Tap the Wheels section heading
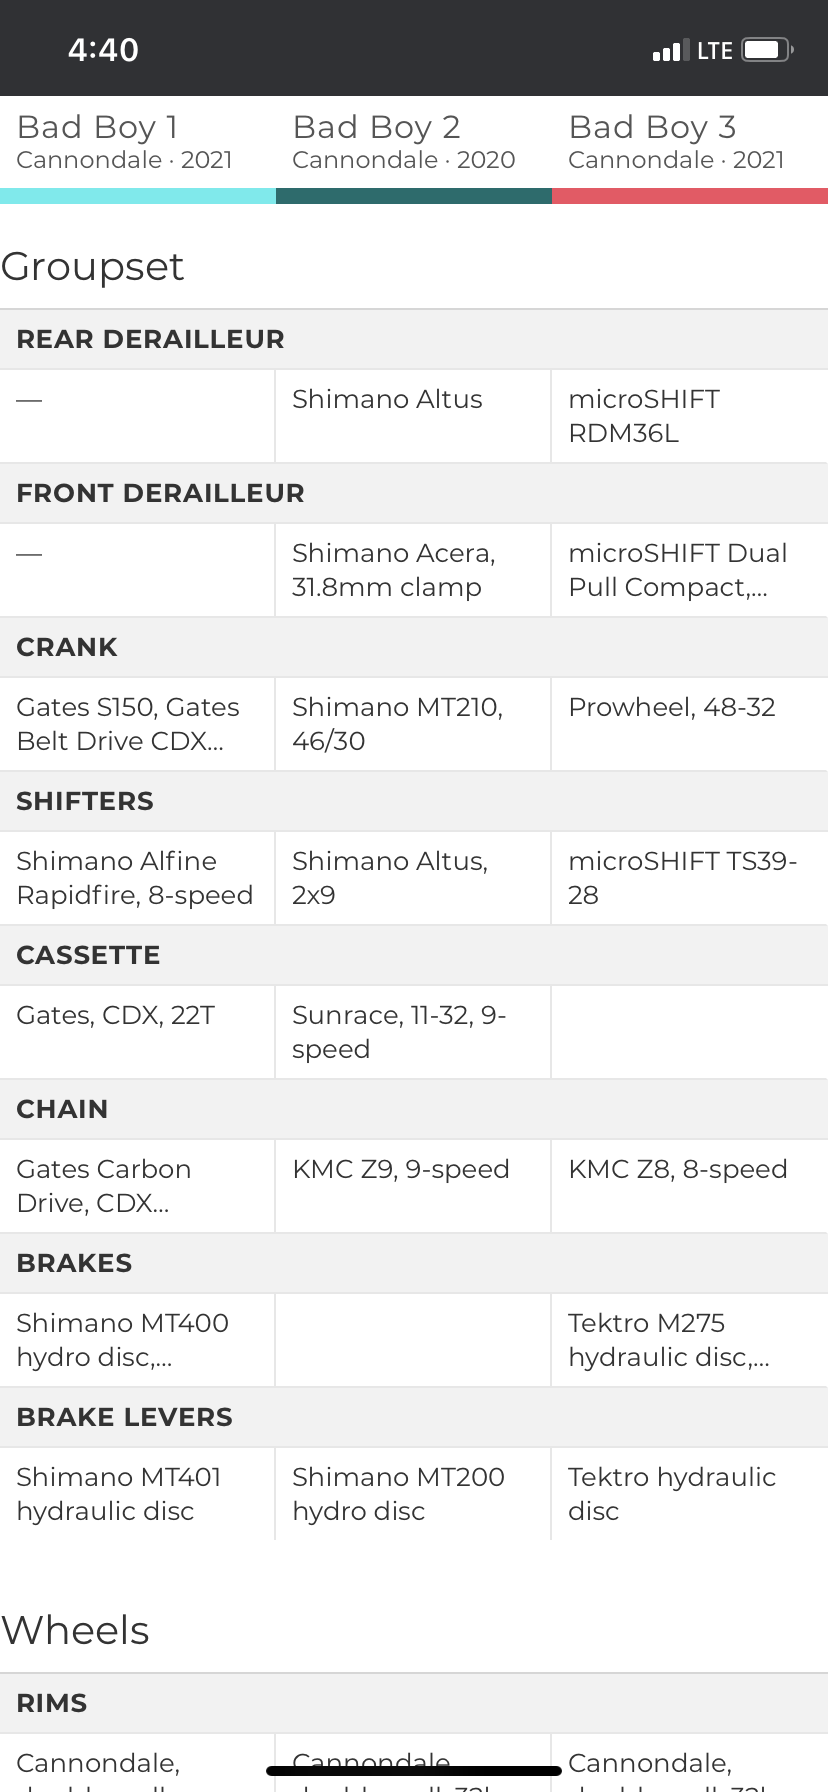 pos(75,1631)
